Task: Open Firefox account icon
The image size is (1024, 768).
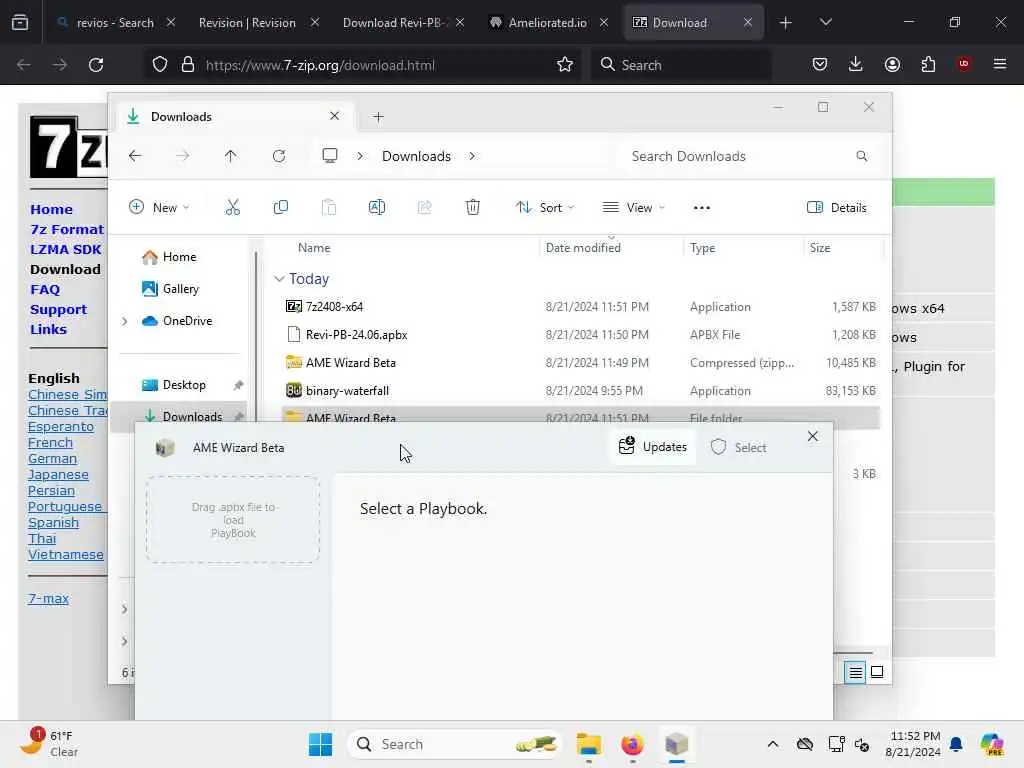Action: [x=892, y=64]
